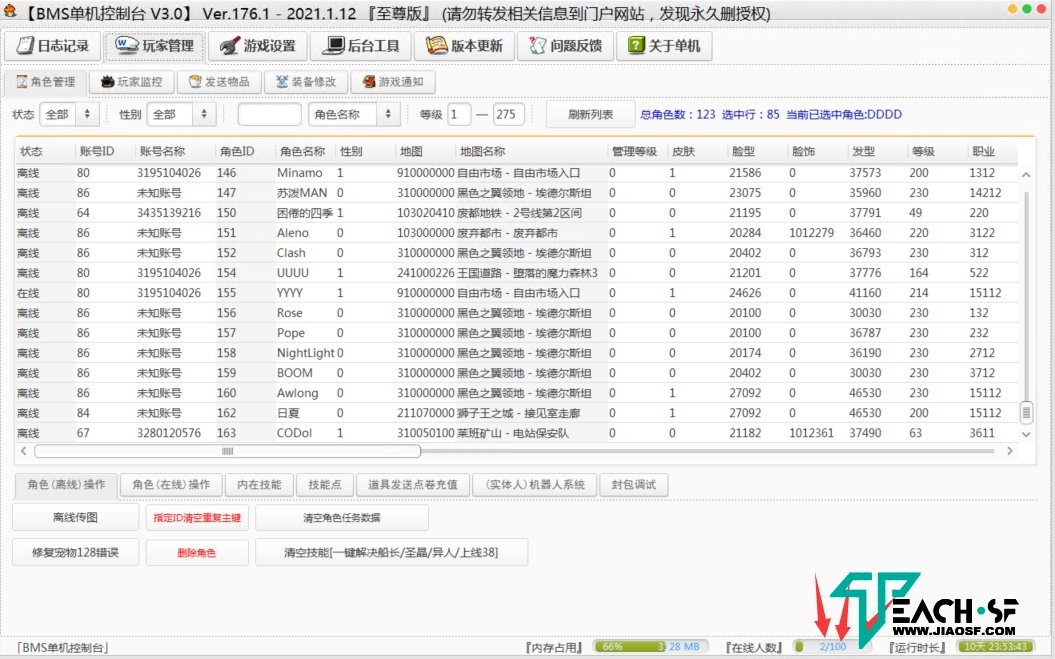
Task: Click the table's scroll up arrow
Action: 1026,174
